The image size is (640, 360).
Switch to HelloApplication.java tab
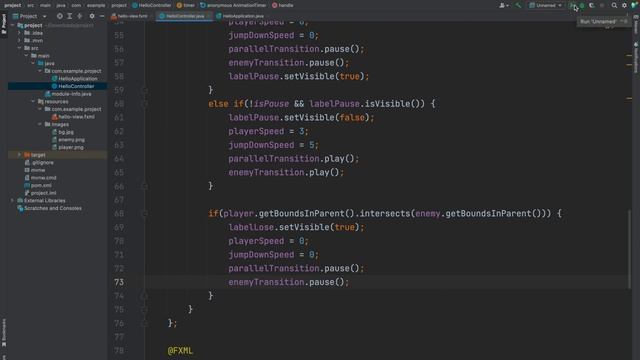coord(240,16)
